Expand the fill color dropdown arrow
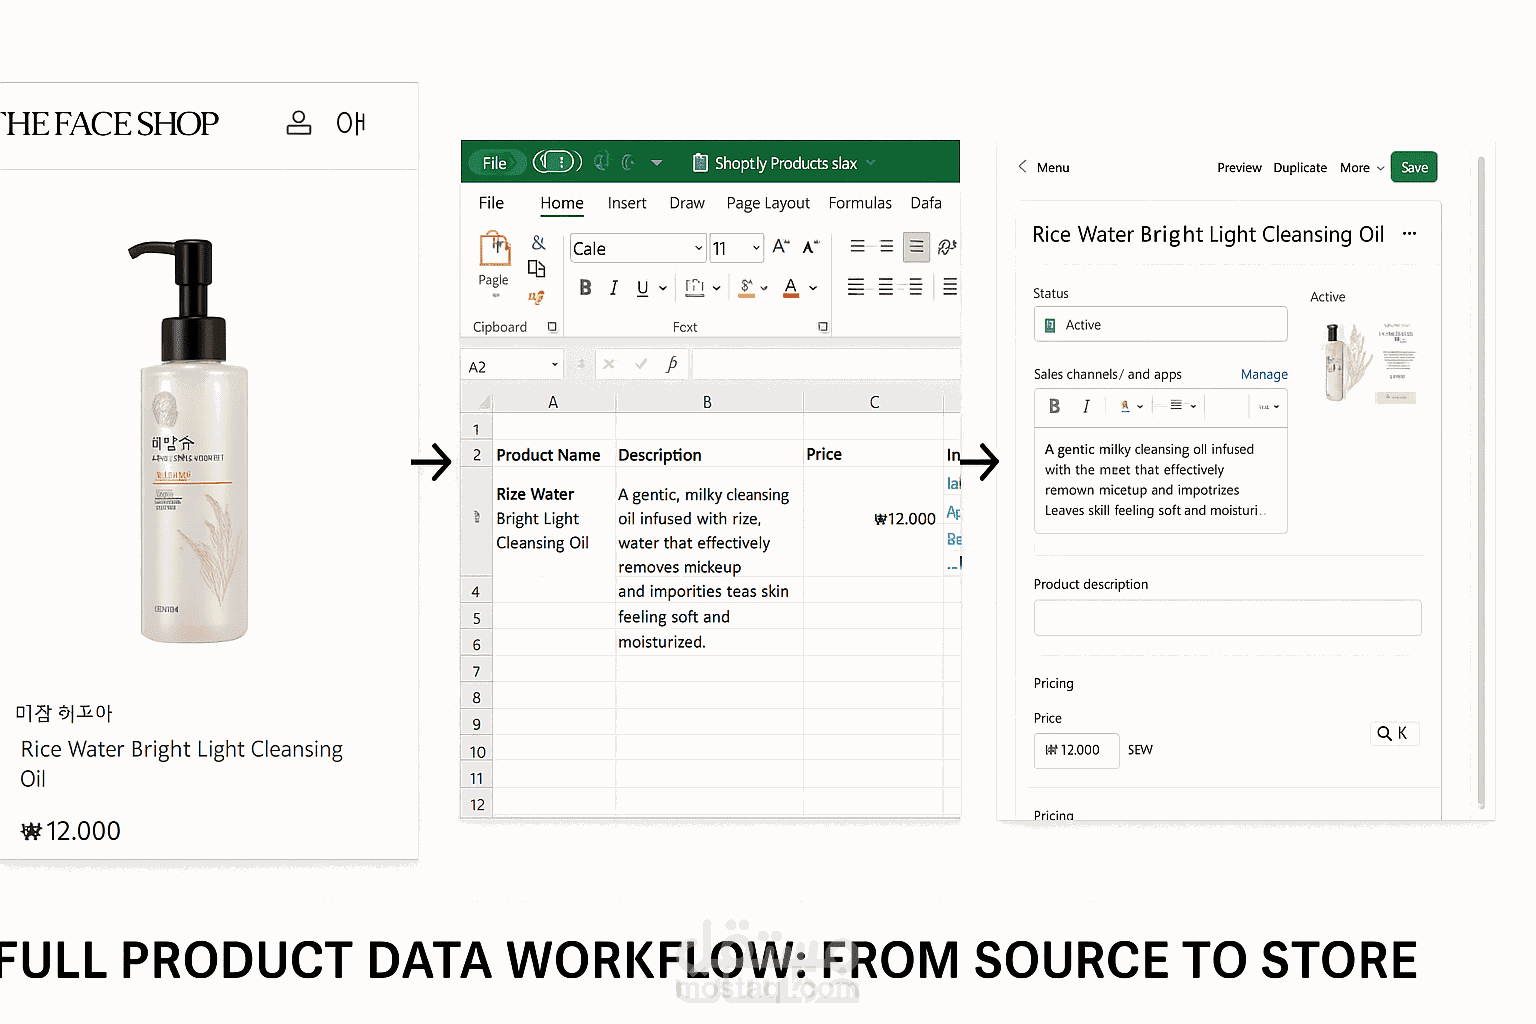Image resolution: width=1536 pixels, height=1024 pixels. click(x=764, y=289)
